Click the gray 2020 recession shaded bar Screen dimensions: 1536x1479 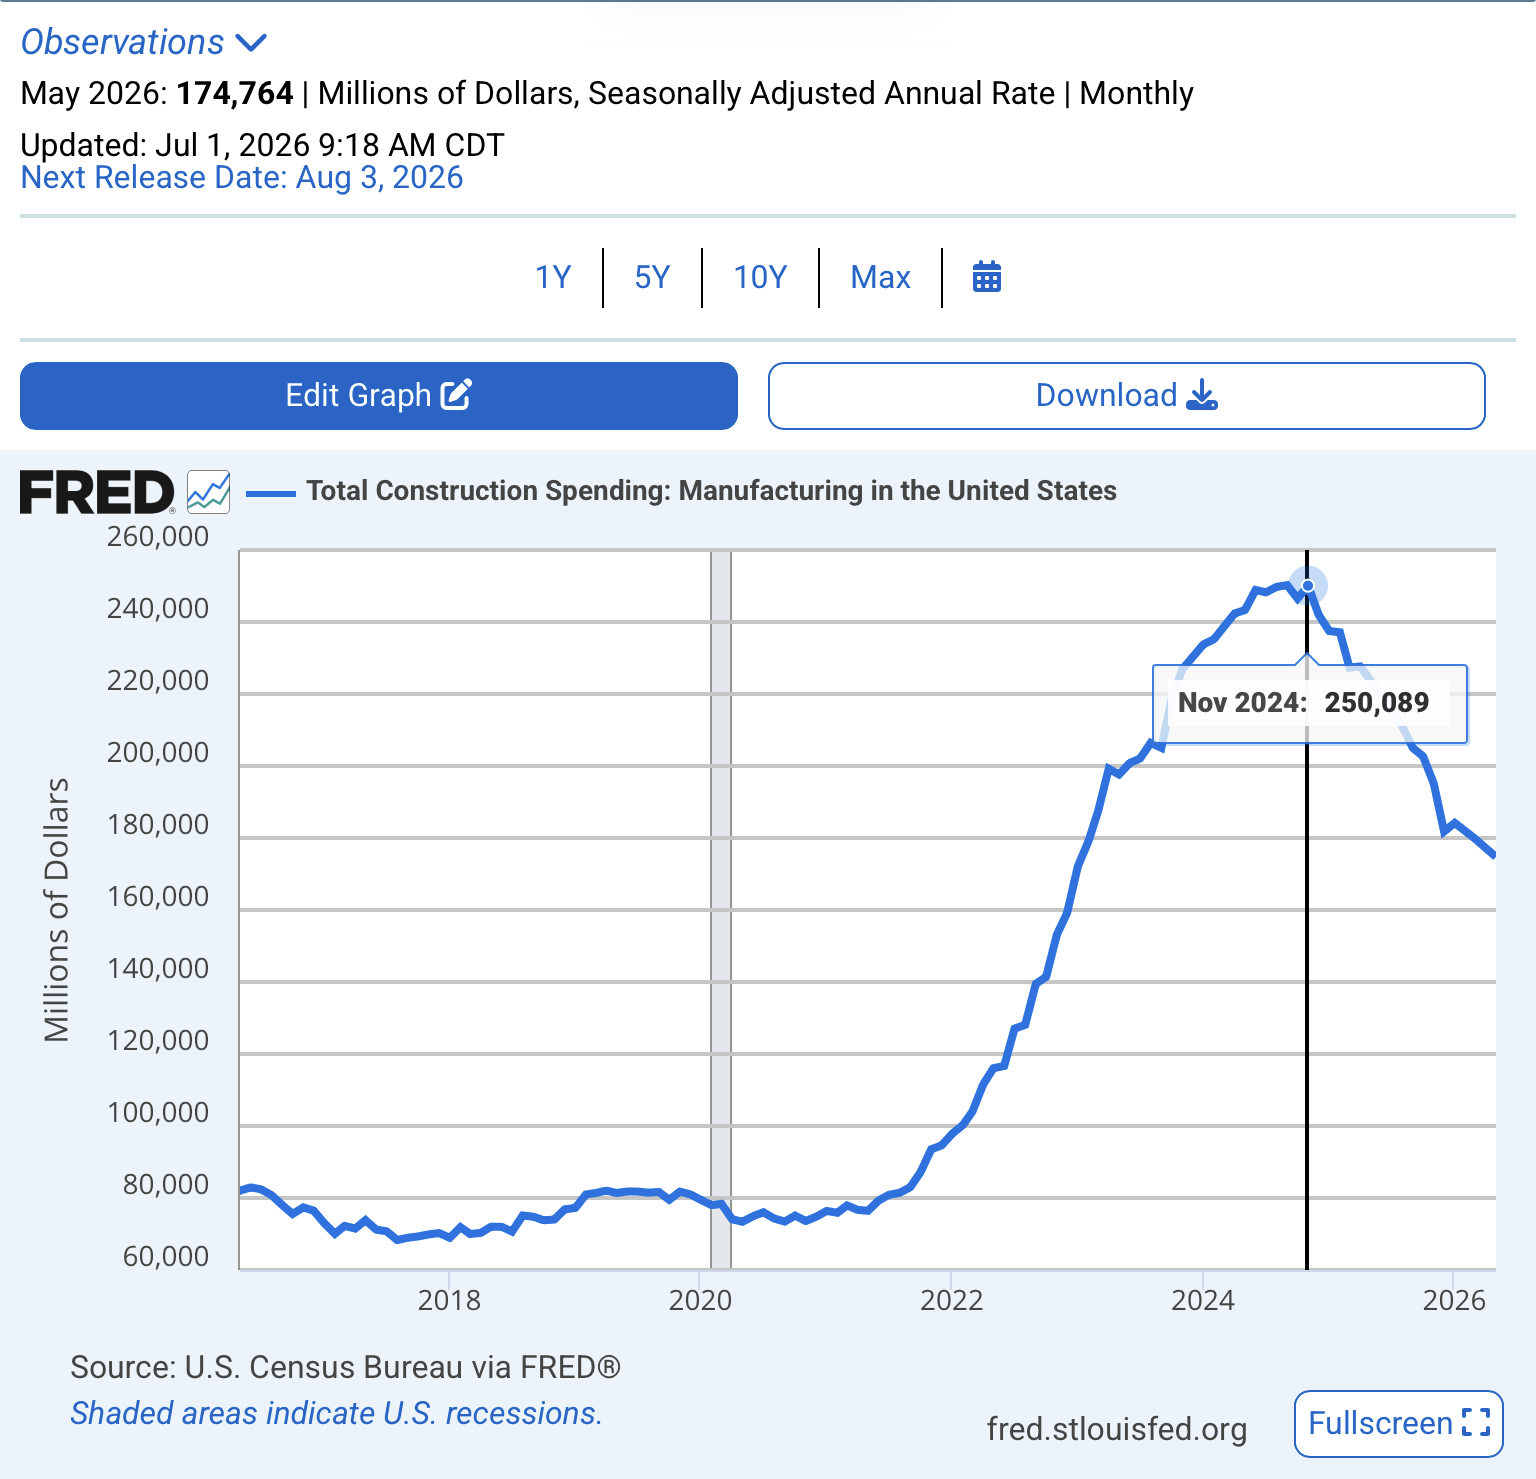[x=721, y=909]
